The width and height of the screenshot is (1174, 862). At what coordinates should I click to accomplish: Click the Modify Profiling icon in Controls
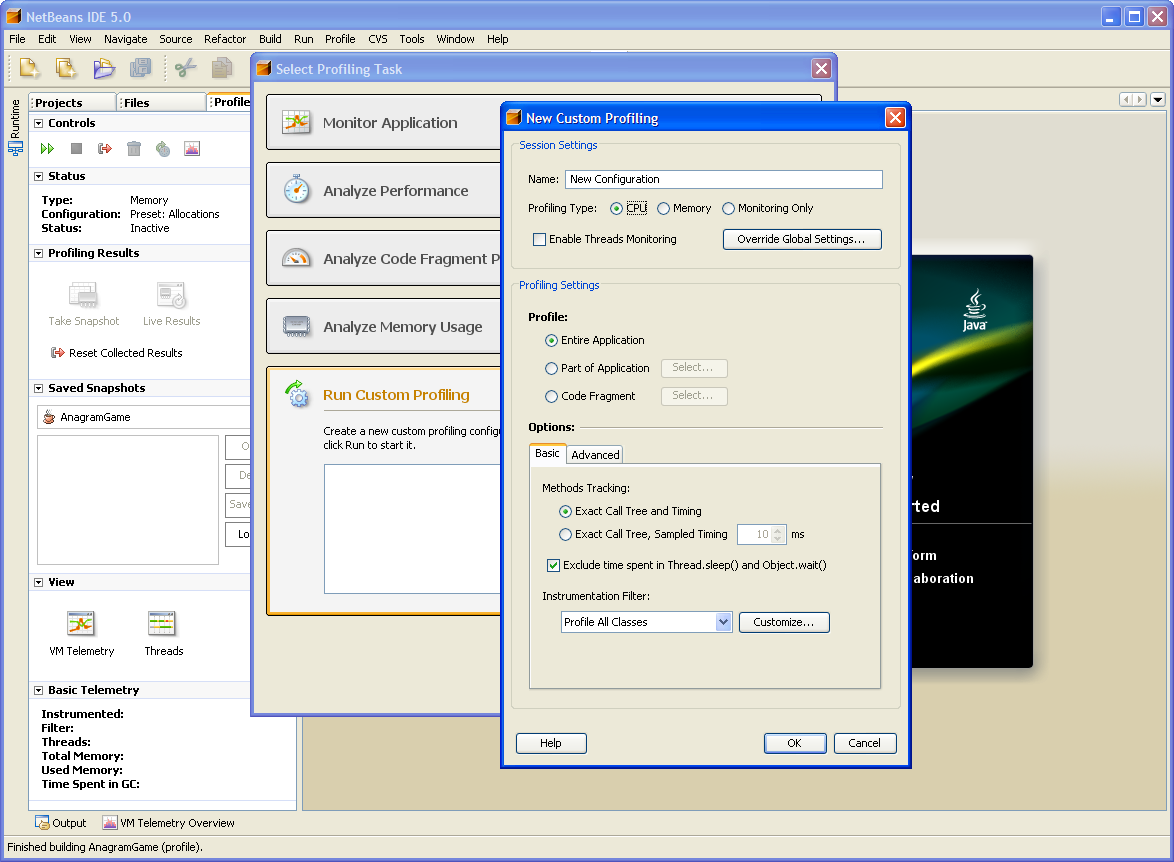[x=162, y=148]
